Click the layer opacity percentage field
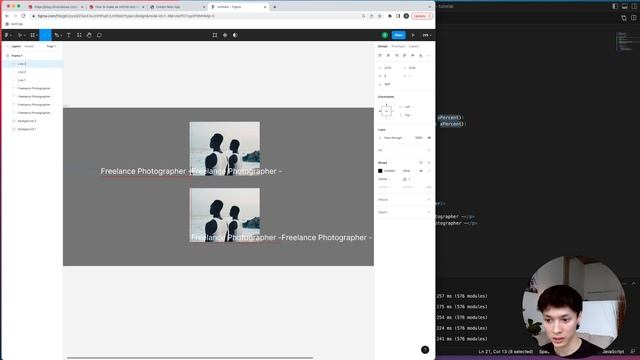 [418, 138]
